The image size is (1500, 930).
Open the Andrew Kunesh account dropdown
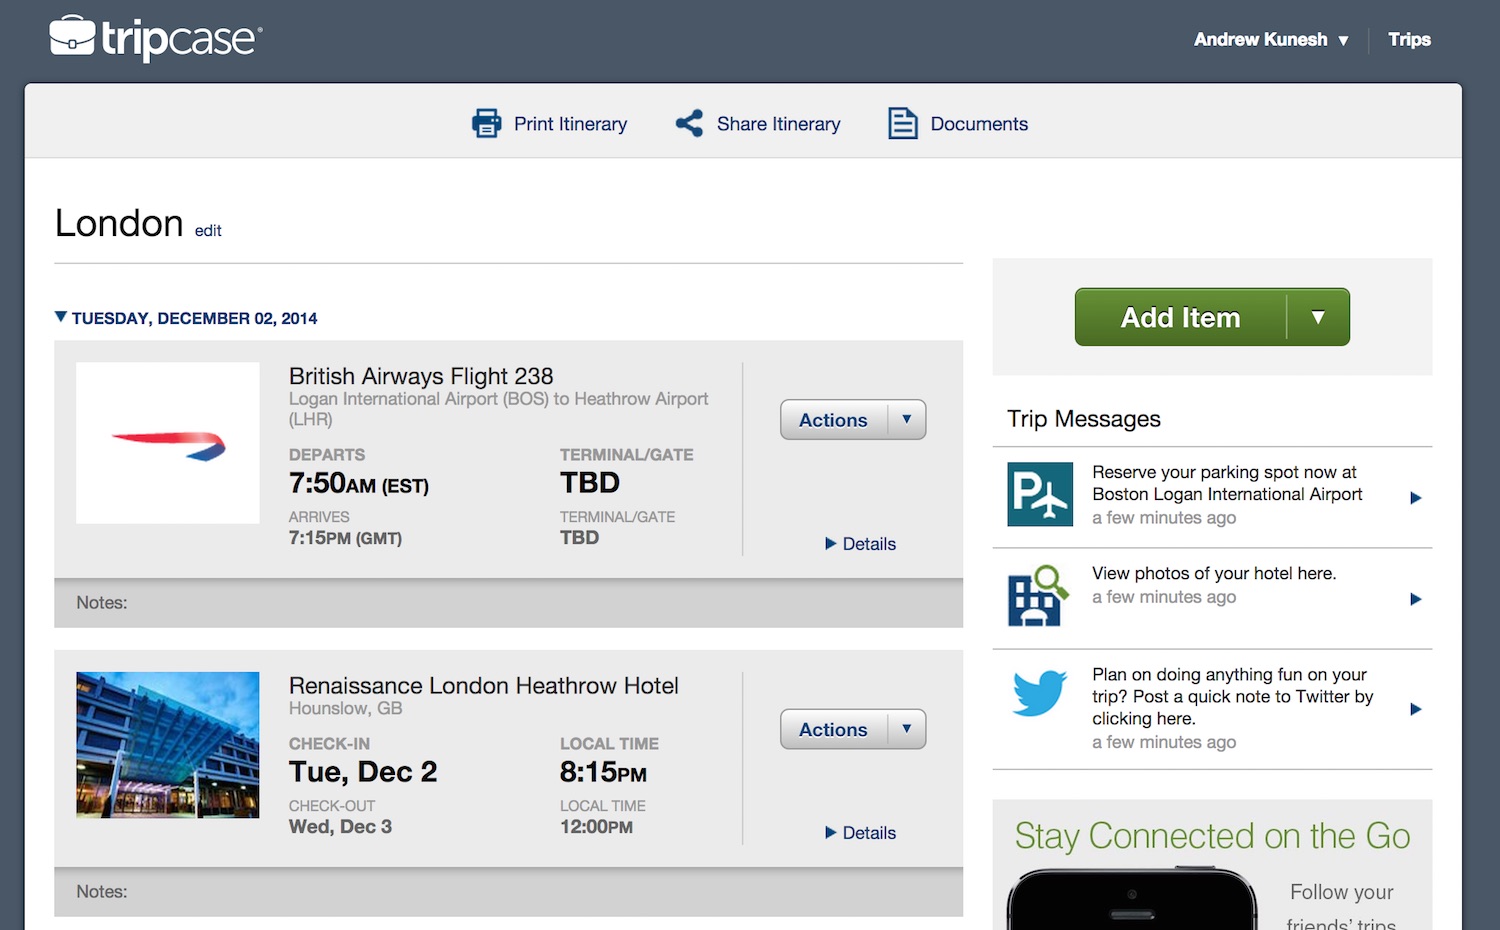click(x=1271, y=39)
